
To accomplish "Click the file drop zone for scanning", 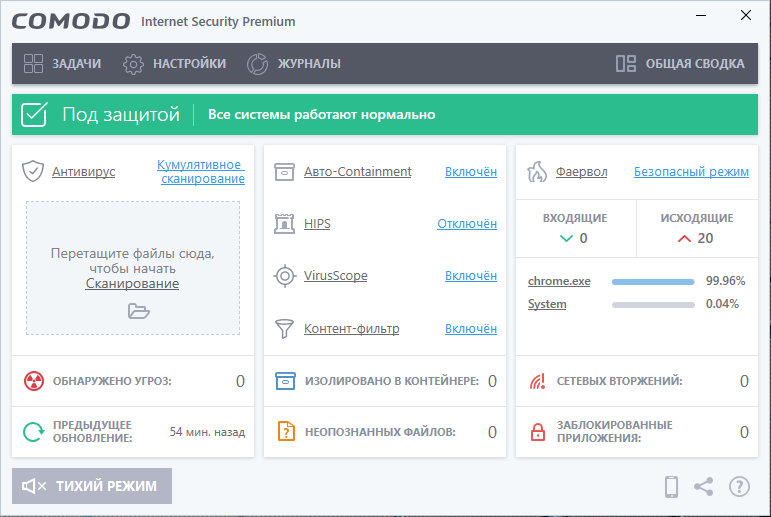I will [x=133, y=268].
